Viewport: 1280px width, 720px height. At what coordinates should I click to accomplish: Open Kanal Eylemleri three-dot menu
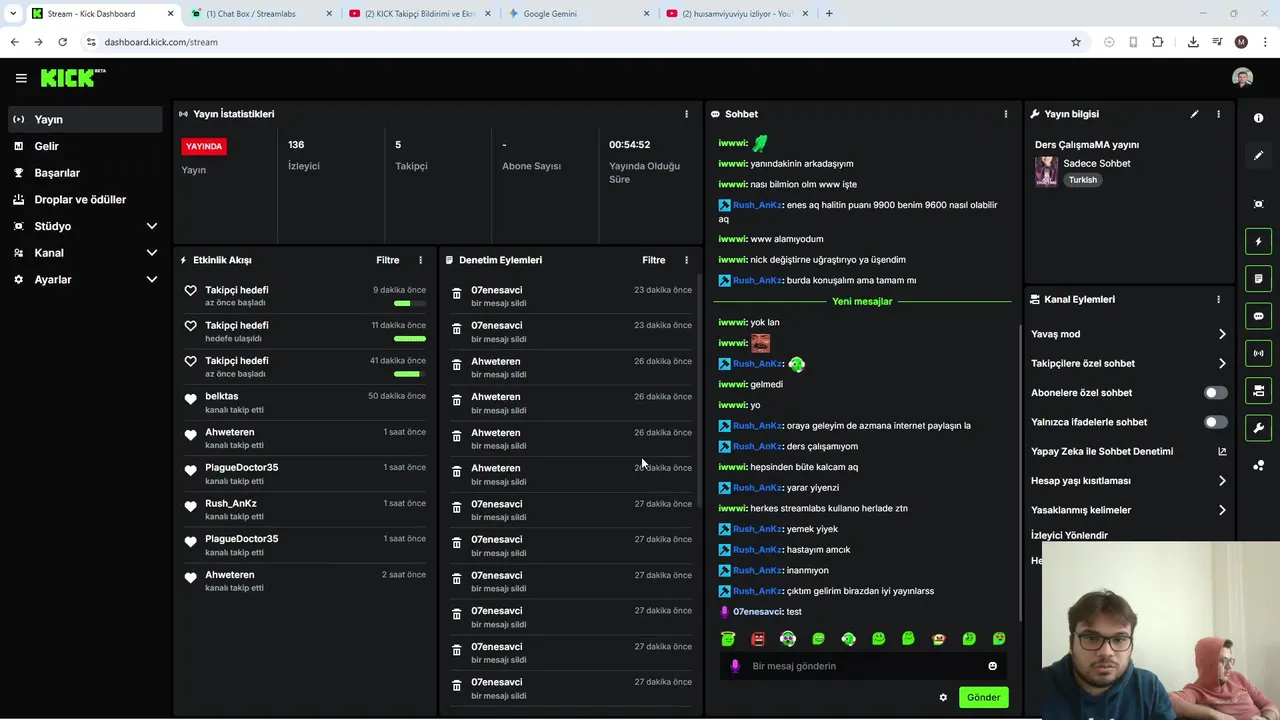click(1218, 299)
